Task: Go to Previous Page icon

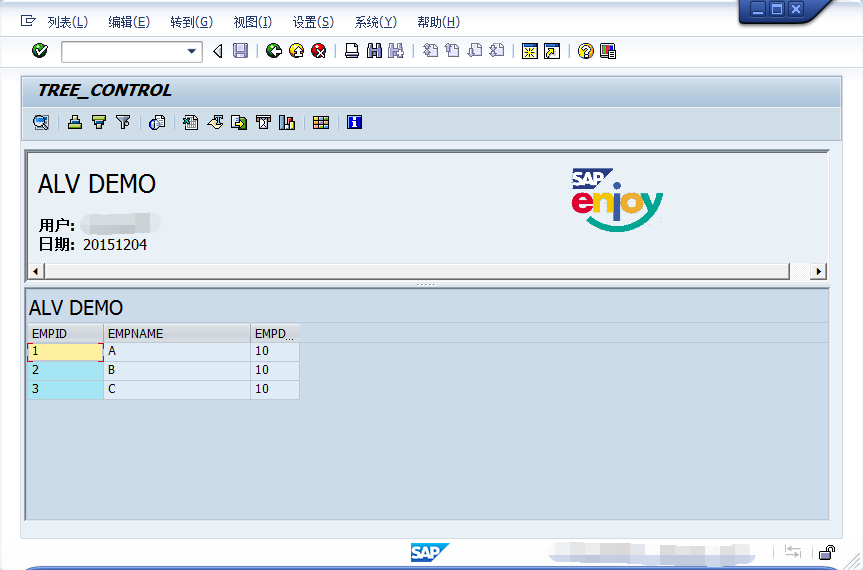Action: coord(452,51)
